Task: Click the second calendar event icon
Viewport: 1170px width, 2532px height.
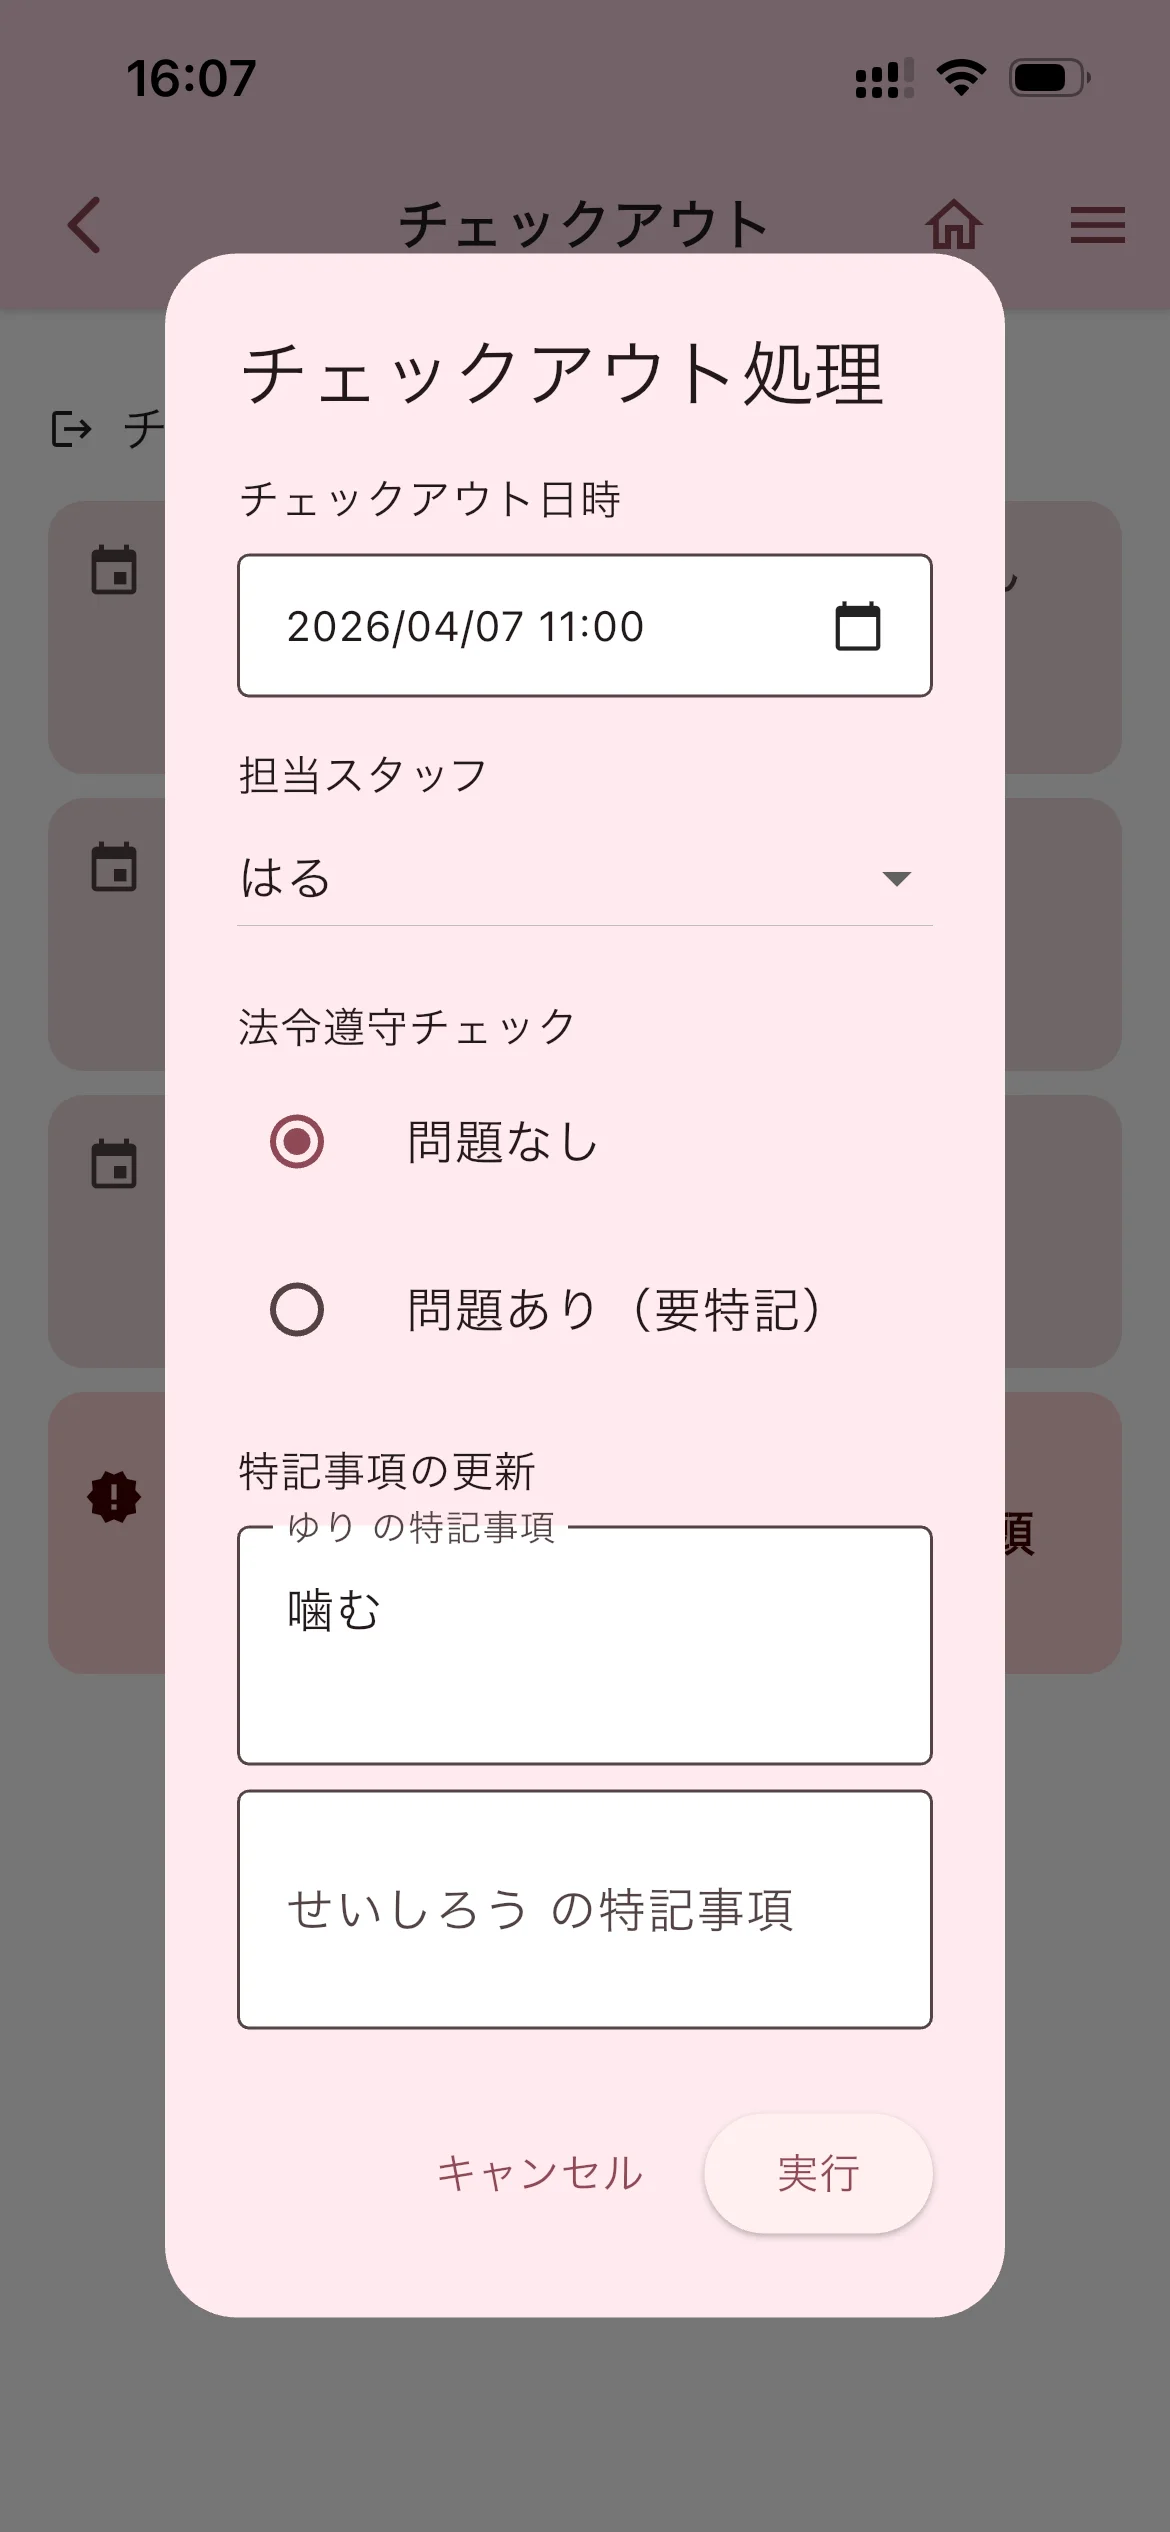Action: click(x=114, y=867)
